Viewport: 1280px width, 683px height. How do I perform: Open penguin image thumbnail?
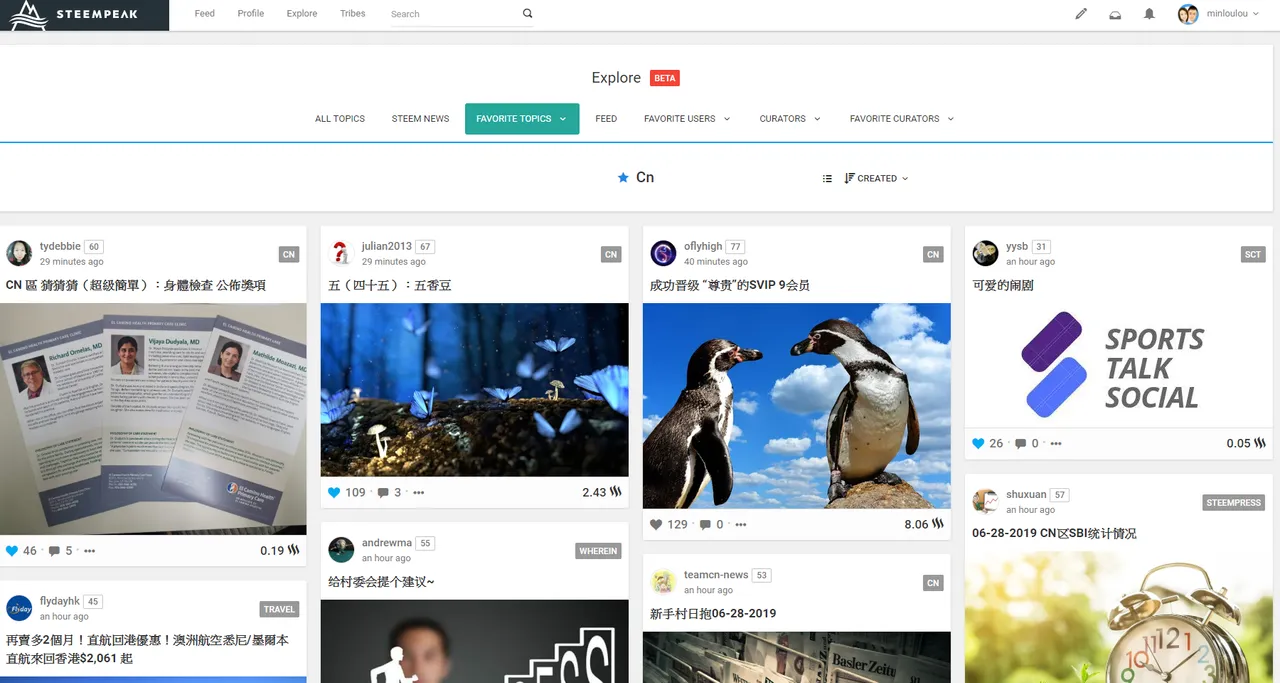tap(796, 406)
